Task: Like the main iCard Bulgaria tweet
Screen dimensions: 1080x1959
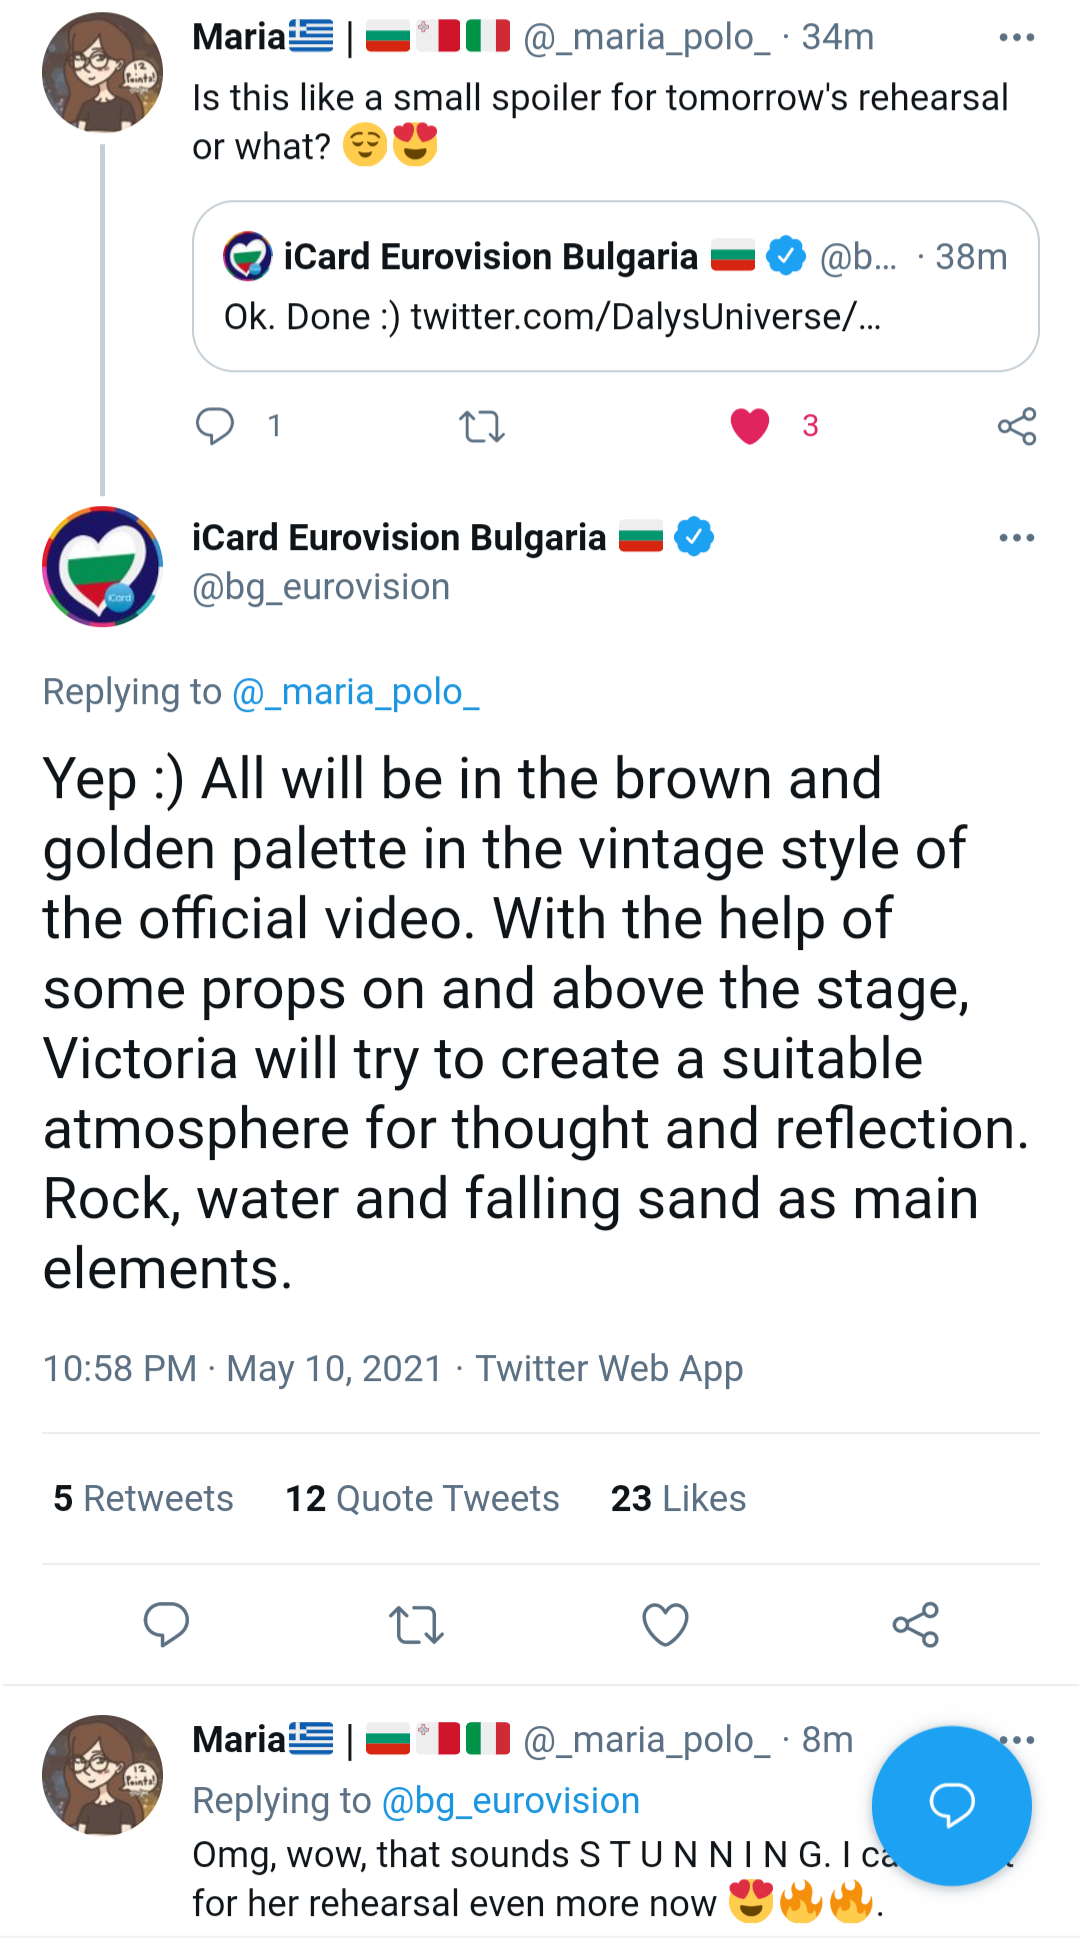Action: pyautogui.click(x=665, y=1624)
